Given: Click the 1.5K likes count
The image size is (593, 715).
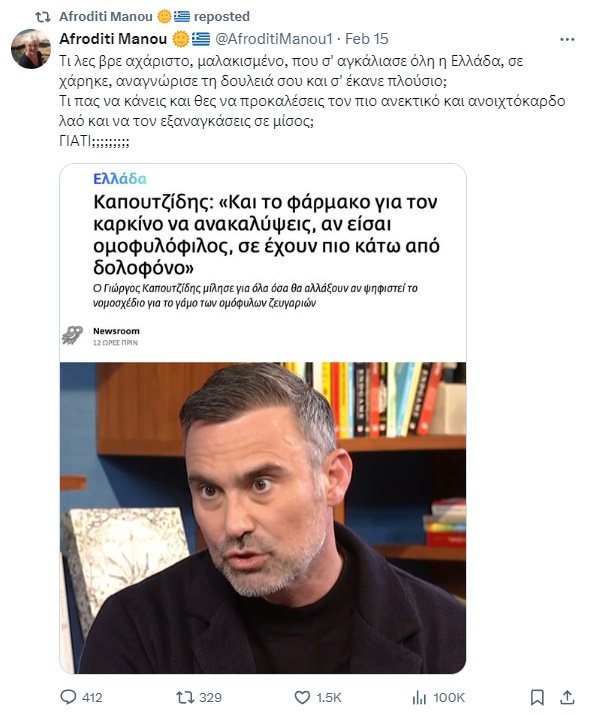Looking at the screenshot, I should click(x=329, y=698).
